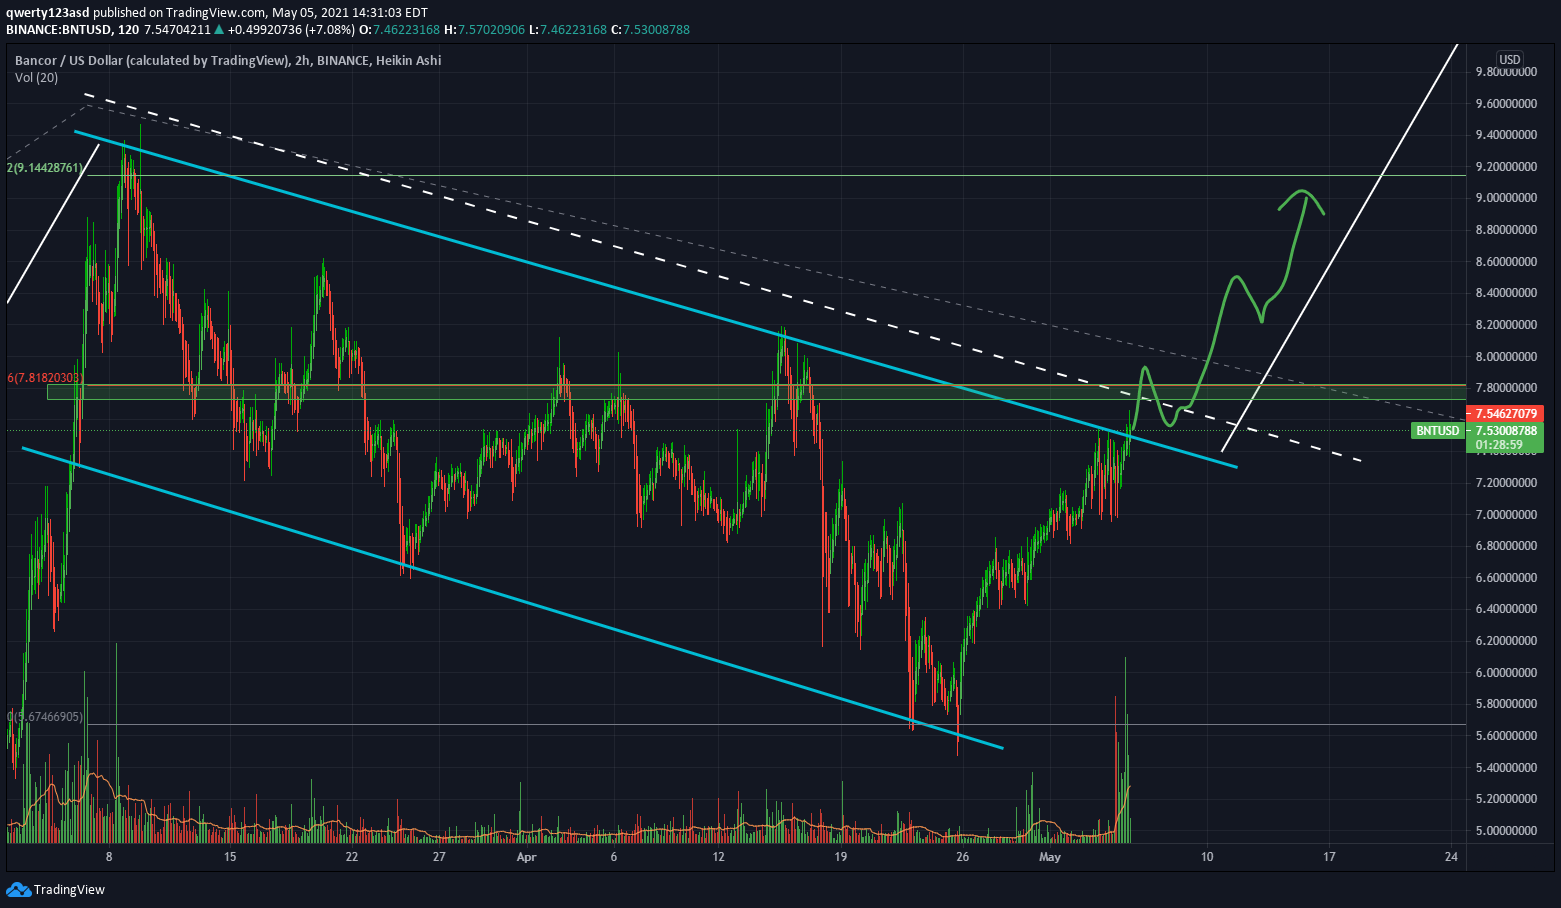The image size is (1561, 908).
Task: Click the 8.40000000 price axis label
Action: (x=1504, y=293)
